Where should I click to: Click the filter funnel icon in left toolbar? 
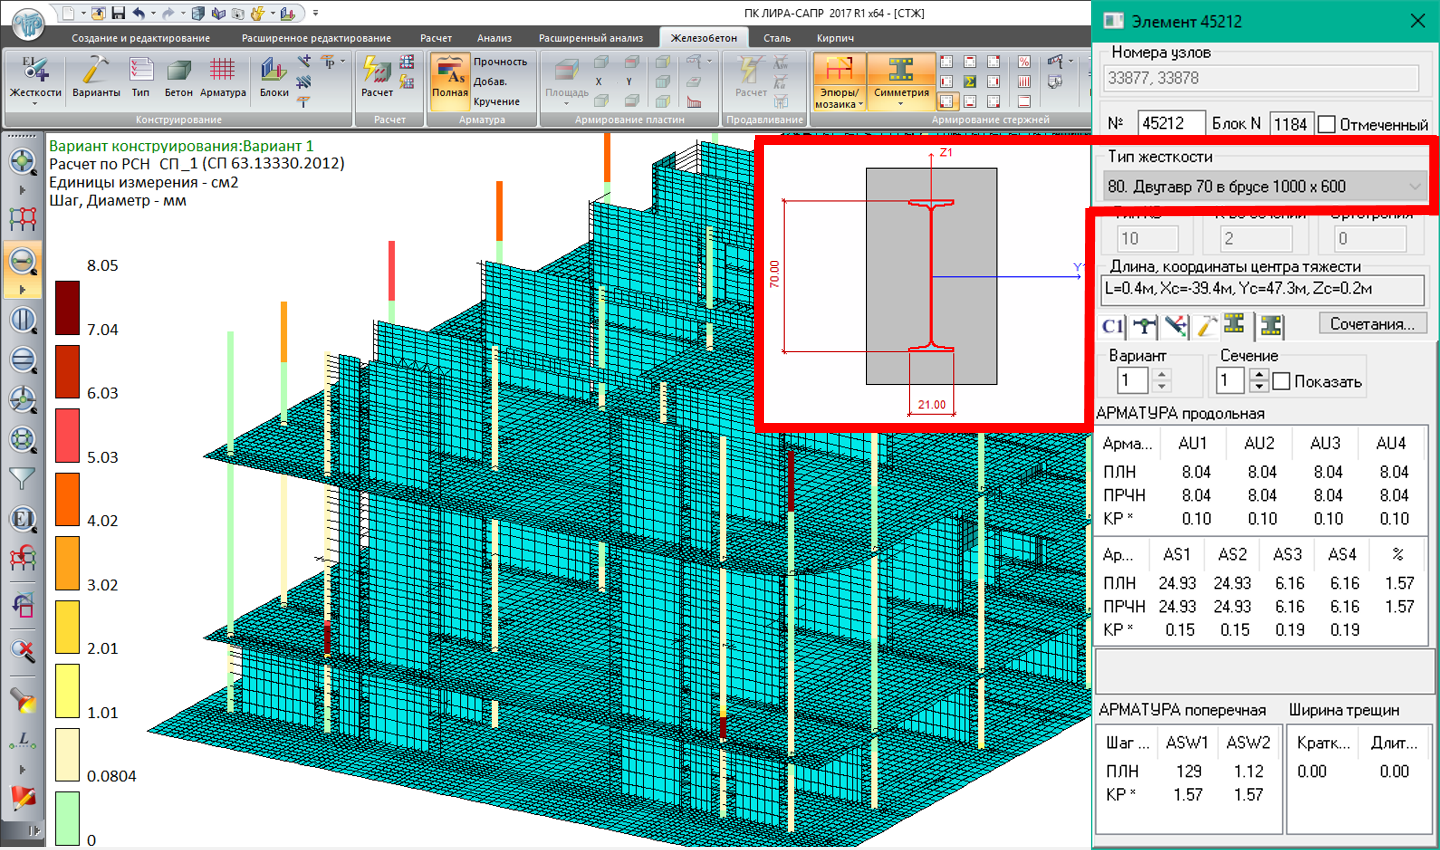(22, 480)
